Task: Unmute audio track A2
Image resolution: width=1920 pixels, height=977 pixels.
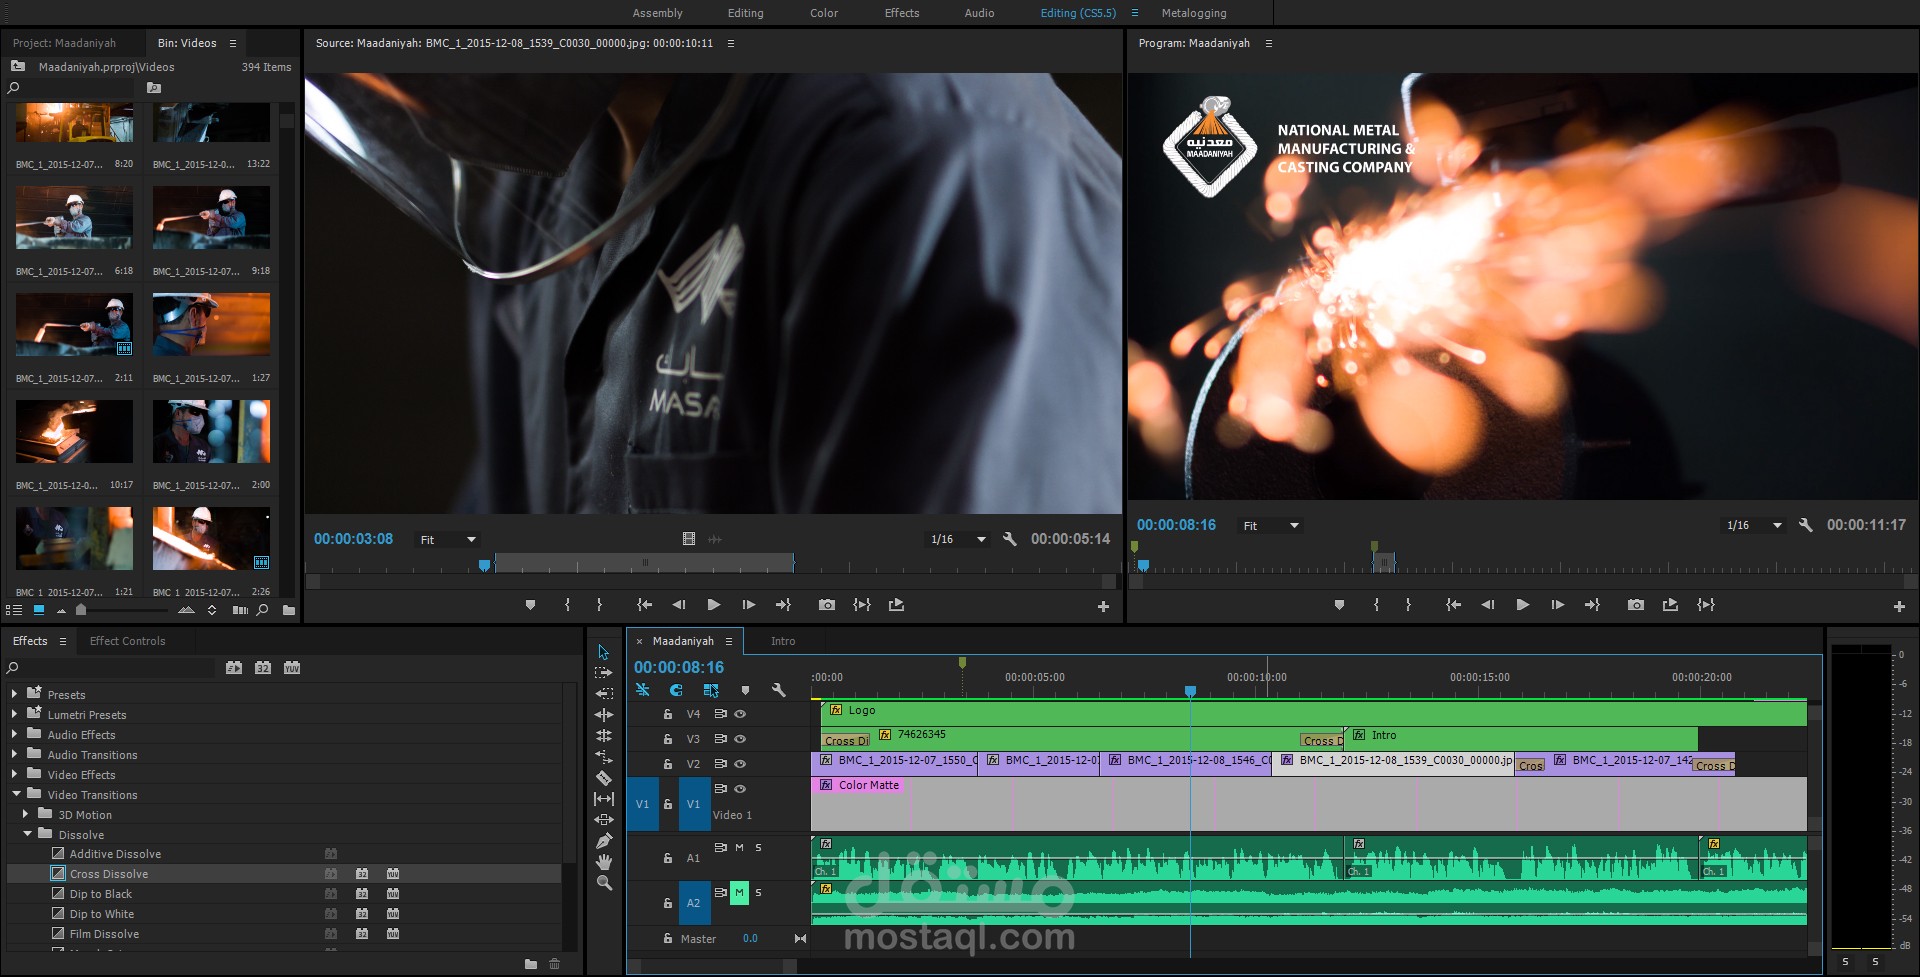Action: coord(739,892)
